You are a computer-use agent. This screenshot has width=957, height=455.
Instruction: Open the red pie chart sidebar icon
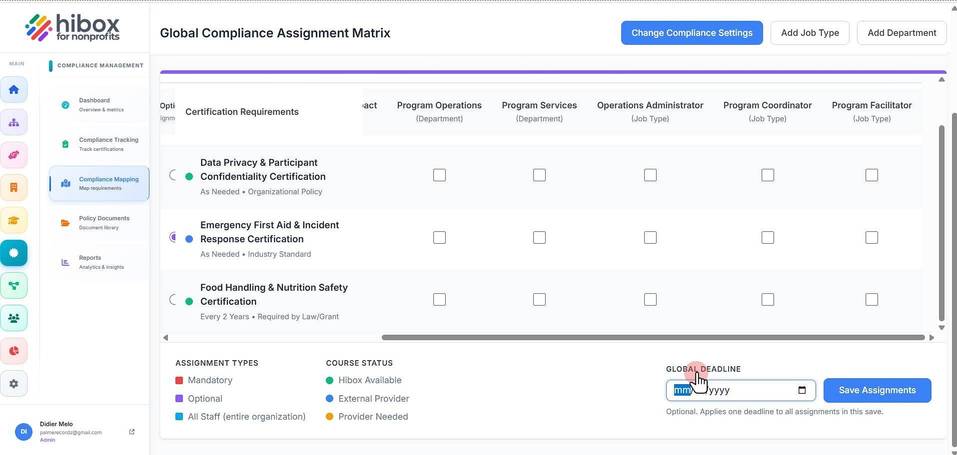tap(13, 351)
